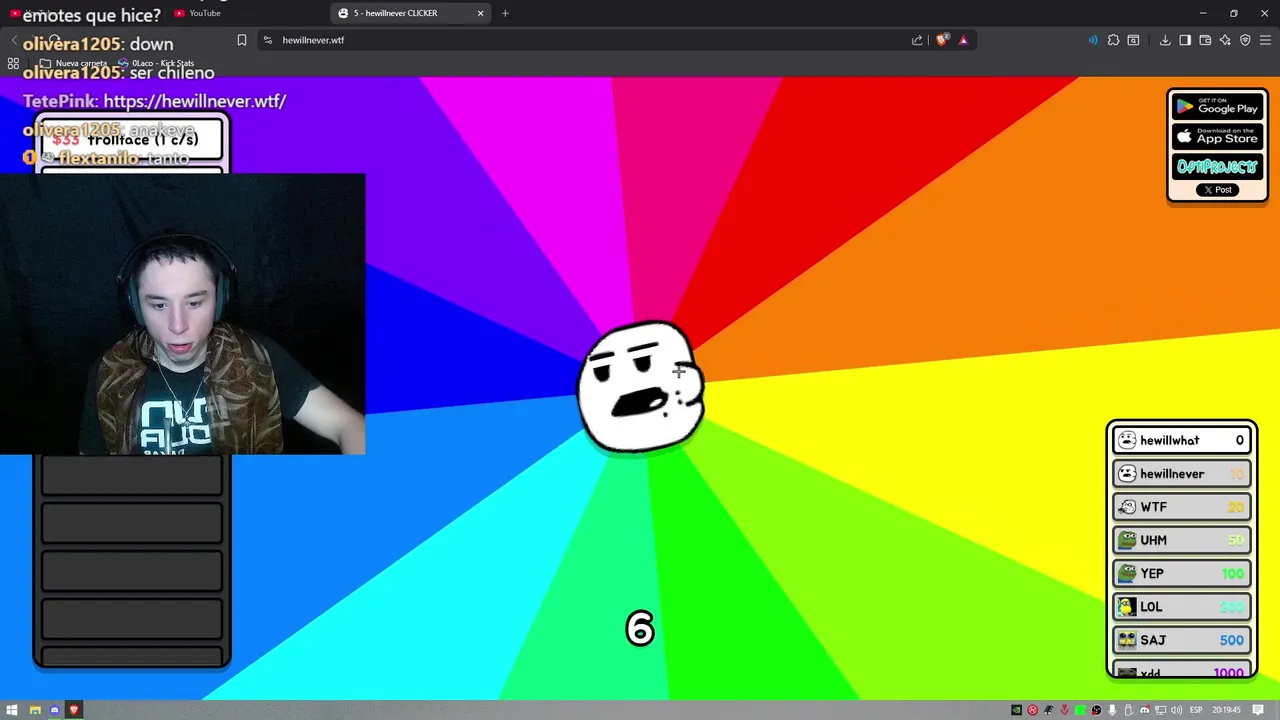Click the YEP pepe icon in skin list
Viewport: 1280px width, 720px height.
[1127, 574]
